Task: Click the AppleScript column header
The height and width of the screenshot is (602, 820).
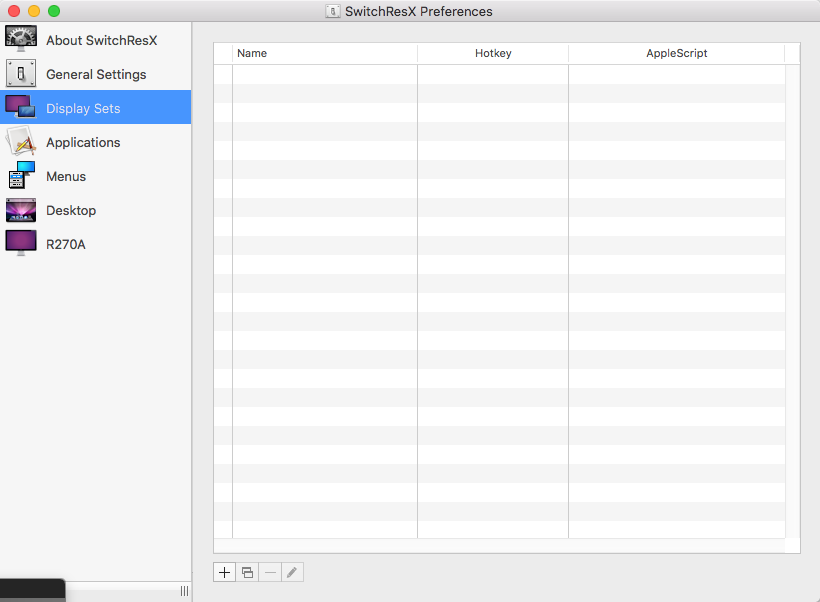Action: 677,53
